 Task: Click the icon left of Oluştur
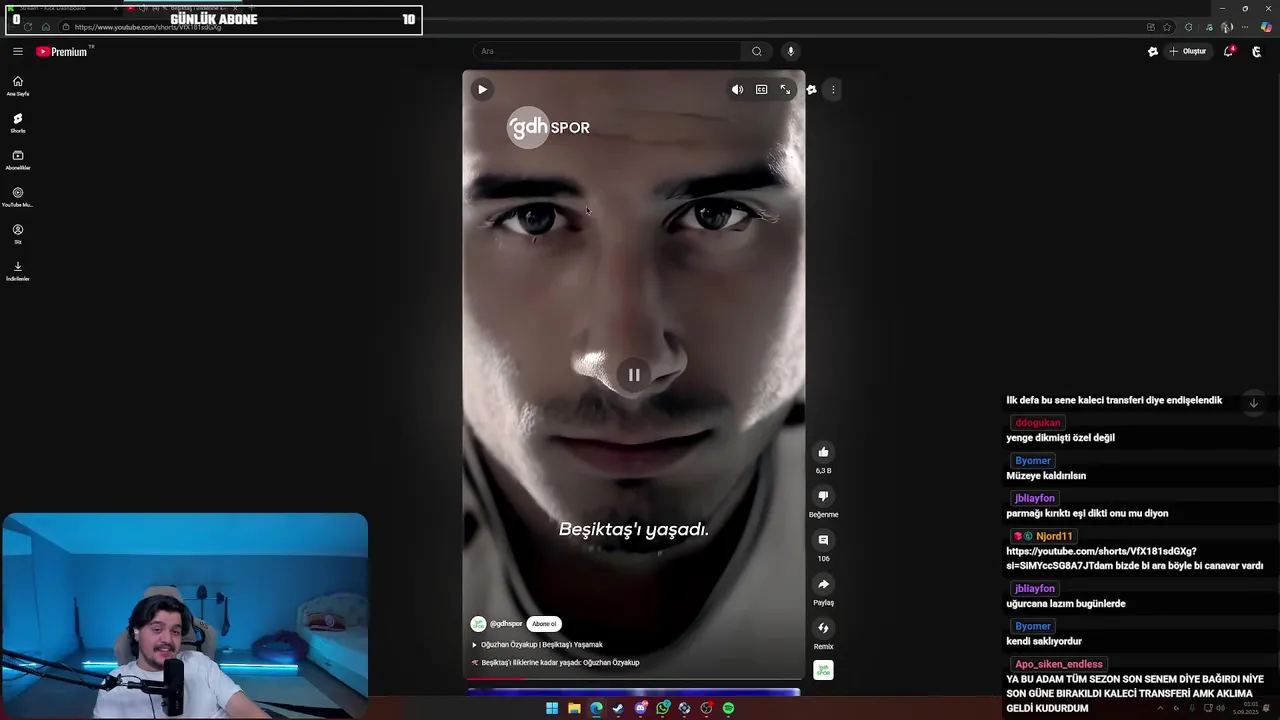point(1153,51)
